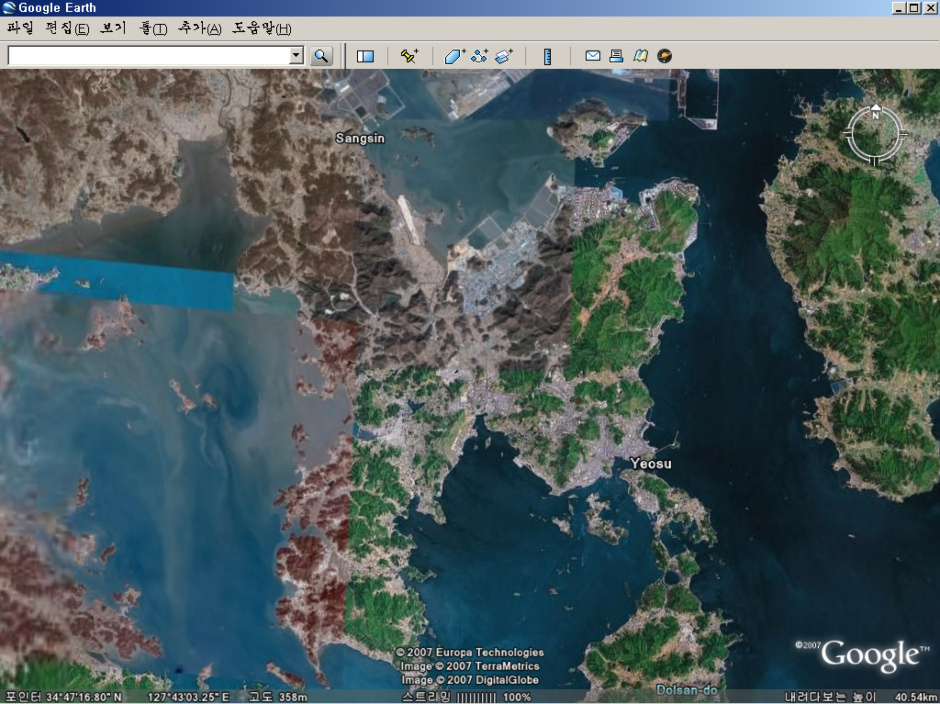The image size is (940, 704).
Task: Select the add path tool
Action: [x=479, y=56]
